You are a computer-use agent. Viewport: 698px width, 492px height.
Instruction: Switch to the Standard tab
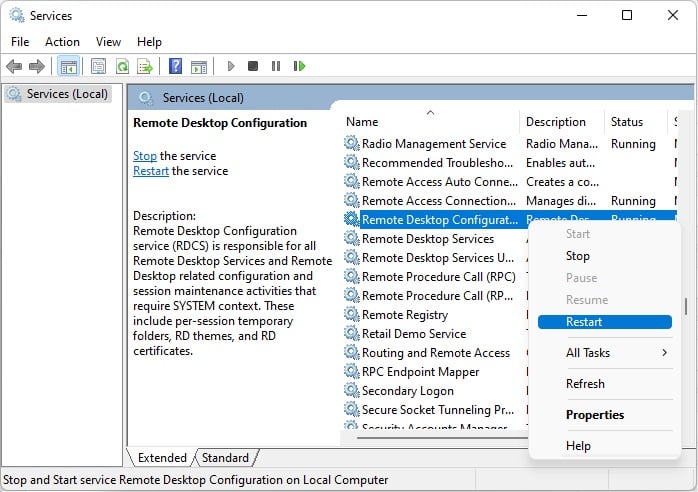click(225, 458)
